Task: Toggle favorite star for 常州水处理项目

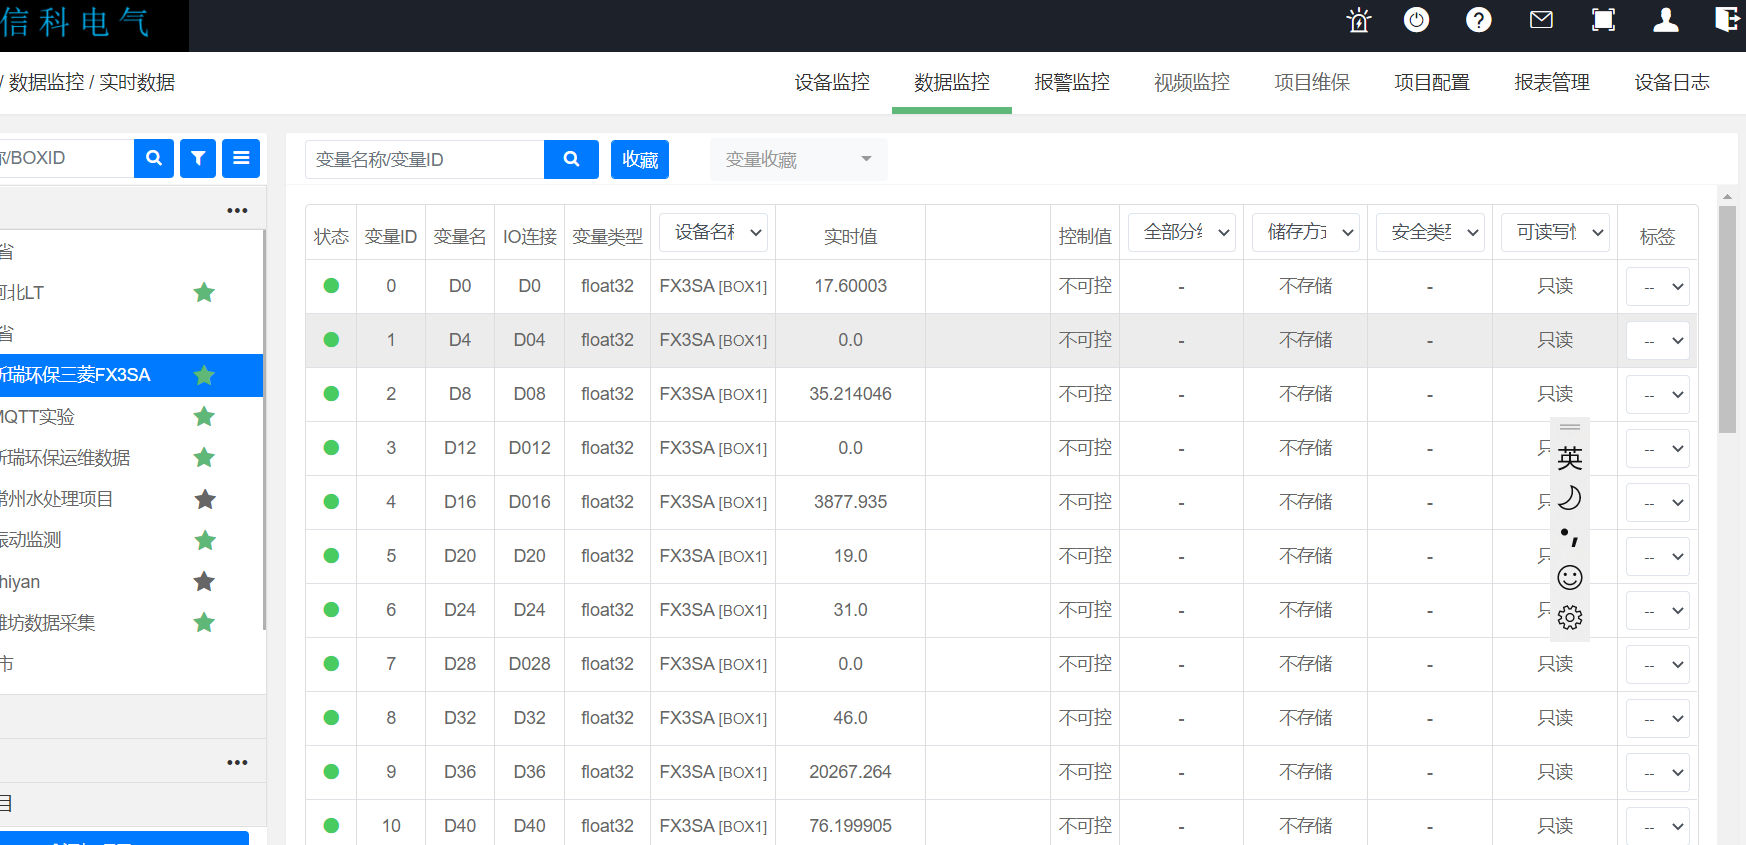Action: pyautogui.click(x=204, y=499)
